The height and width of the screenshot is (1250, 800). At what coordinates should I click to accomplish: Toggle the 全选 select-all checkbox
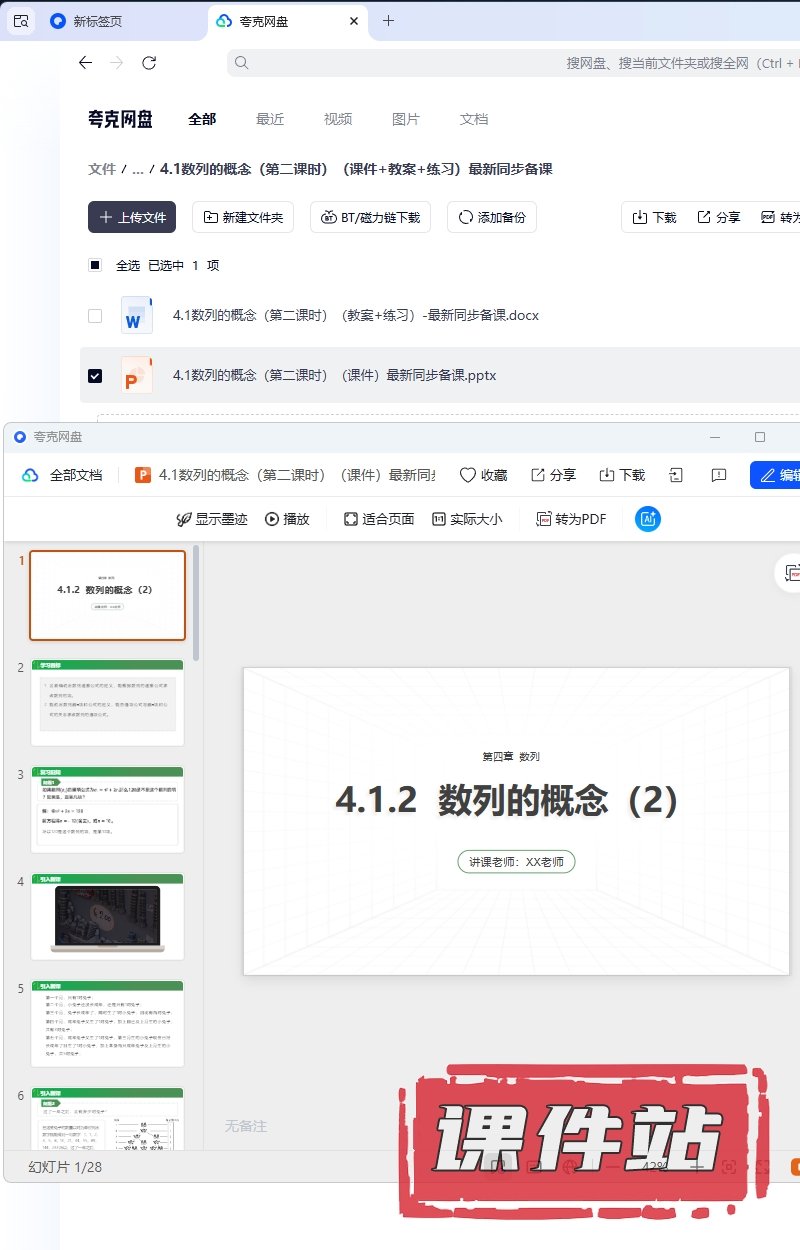pyautogui.click(x=95, y=265)
